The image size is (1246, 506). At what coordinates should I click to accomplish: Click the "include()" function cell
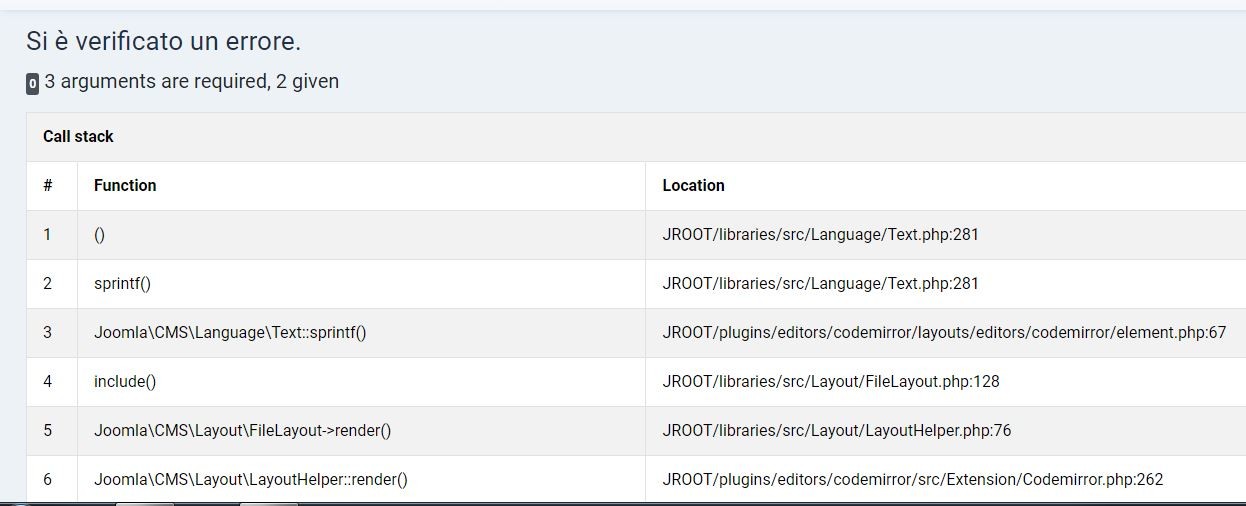coord(125,382)
